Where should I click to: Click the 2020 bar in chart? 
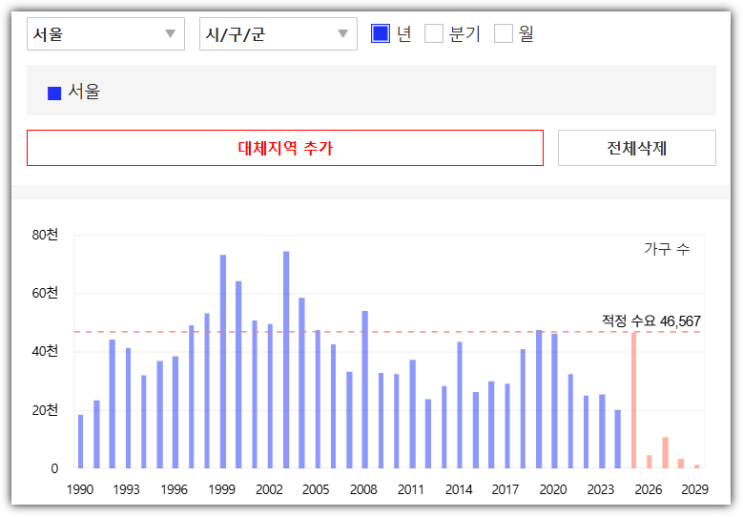(554, 401)
